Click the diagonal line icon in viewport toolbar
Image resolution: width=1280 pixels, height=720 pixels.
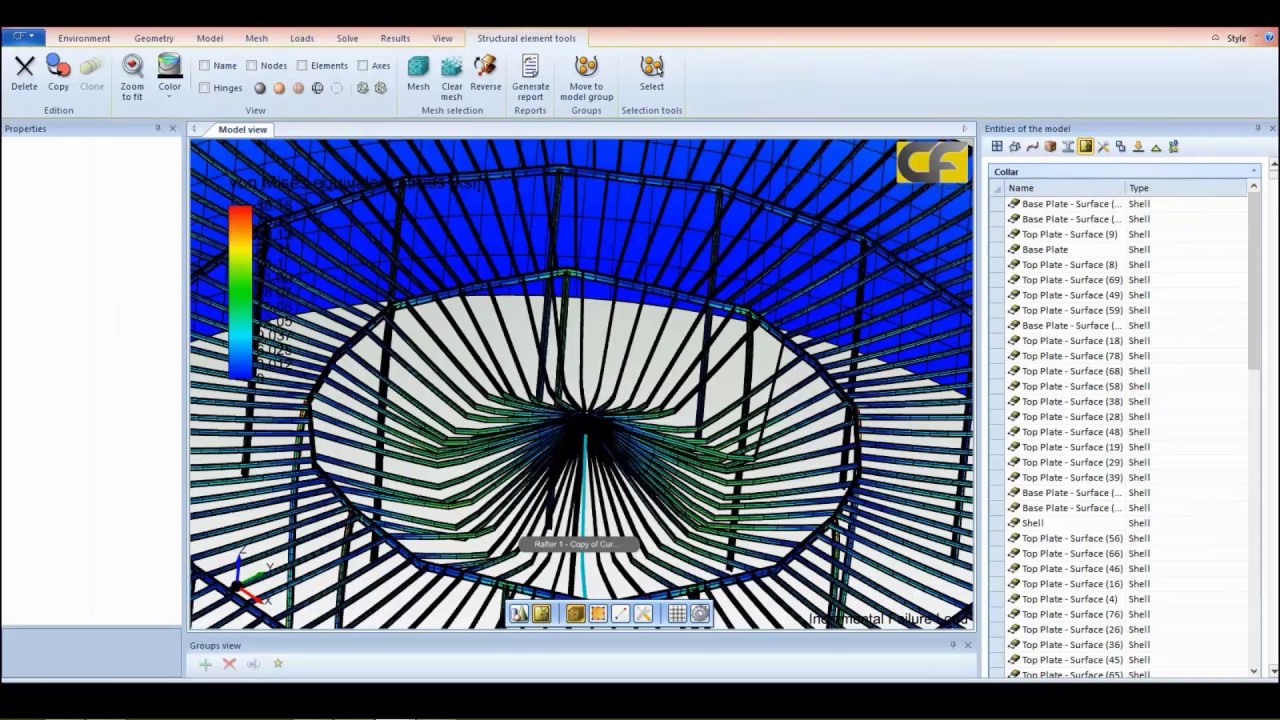point(620,614)
